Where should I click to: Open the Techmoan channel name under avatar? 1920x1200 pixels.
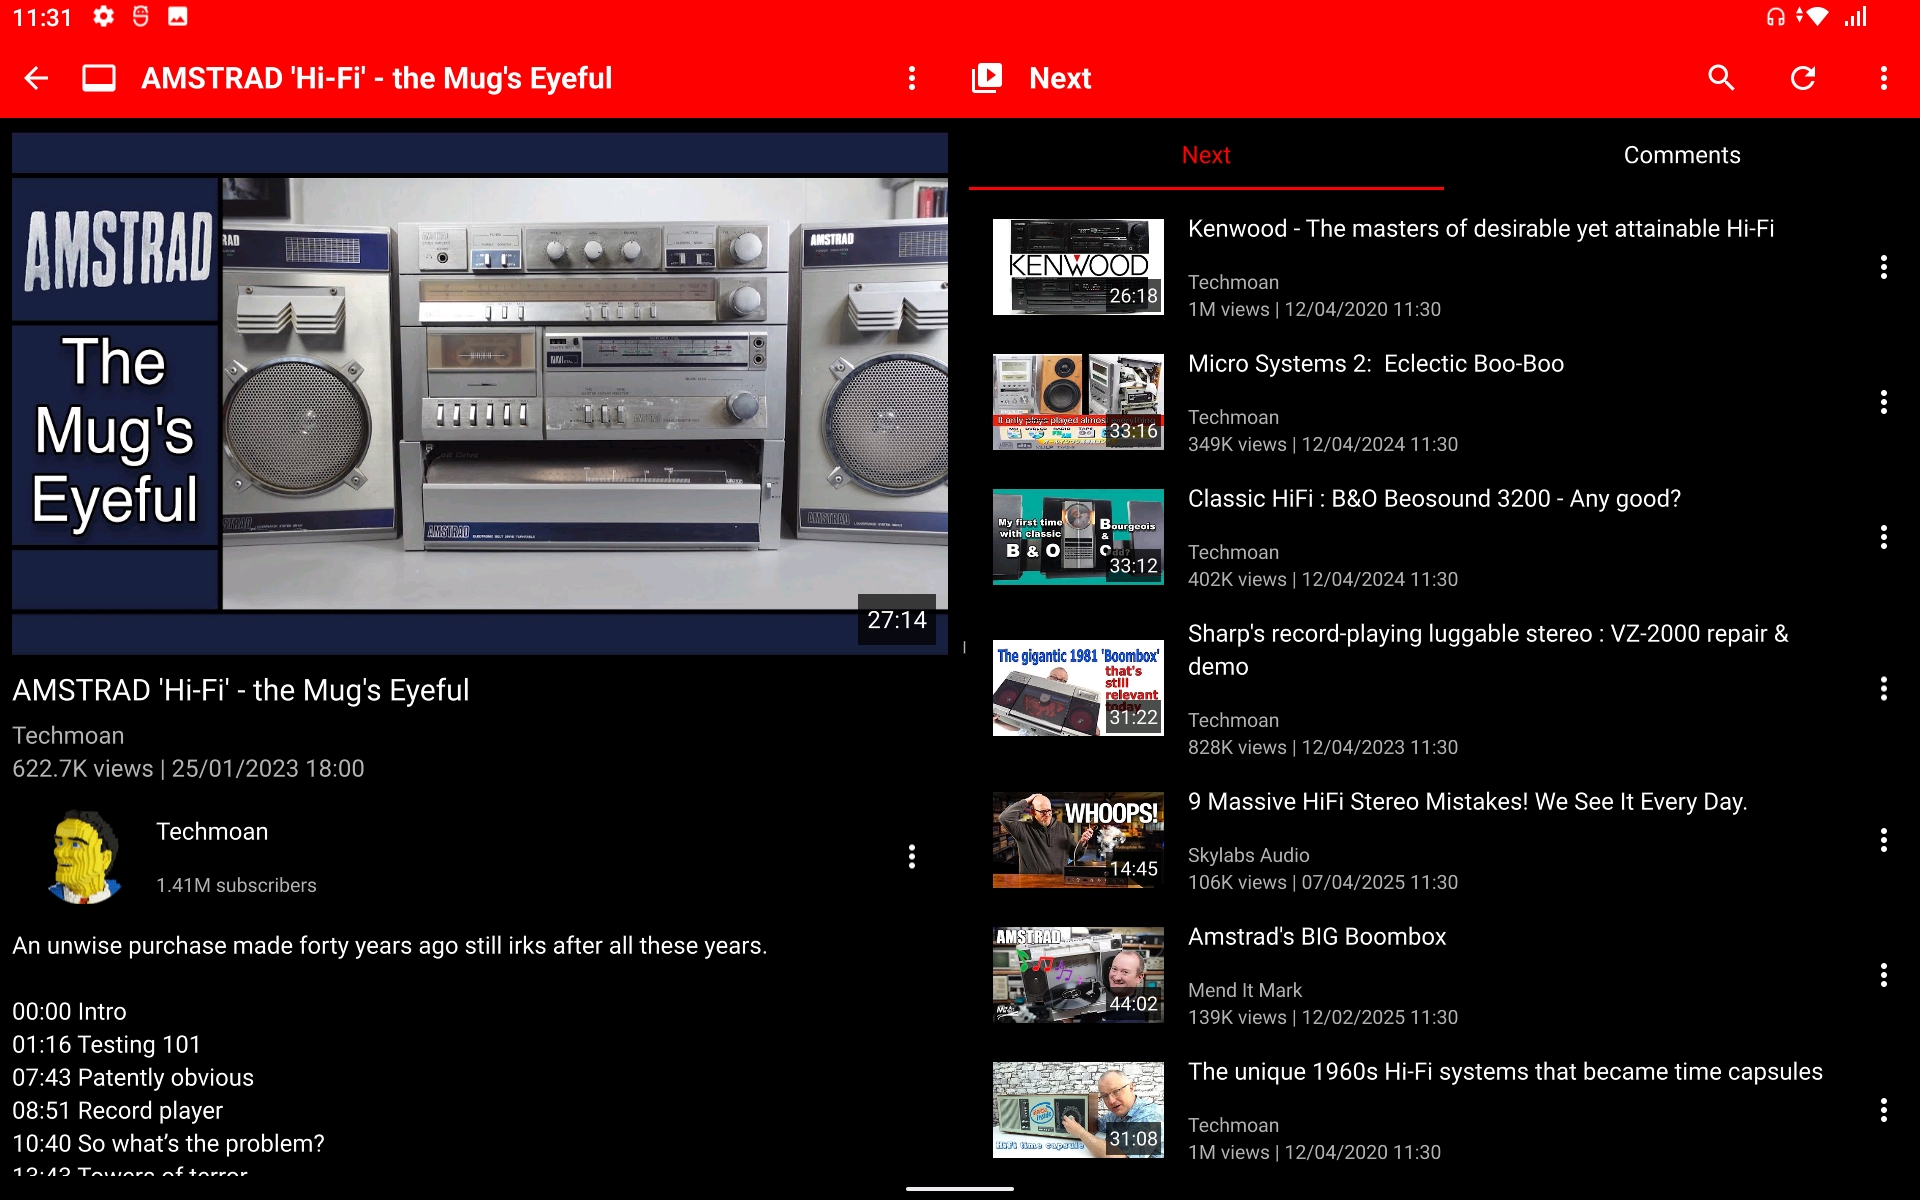coord(212,832)
